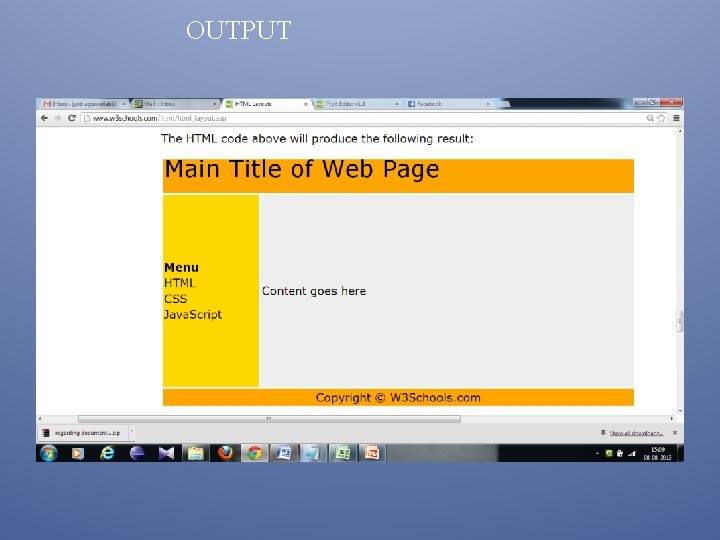The image size is (720, 540).
Task: Close the HTML Layouts tab
Action: [306, 104]
